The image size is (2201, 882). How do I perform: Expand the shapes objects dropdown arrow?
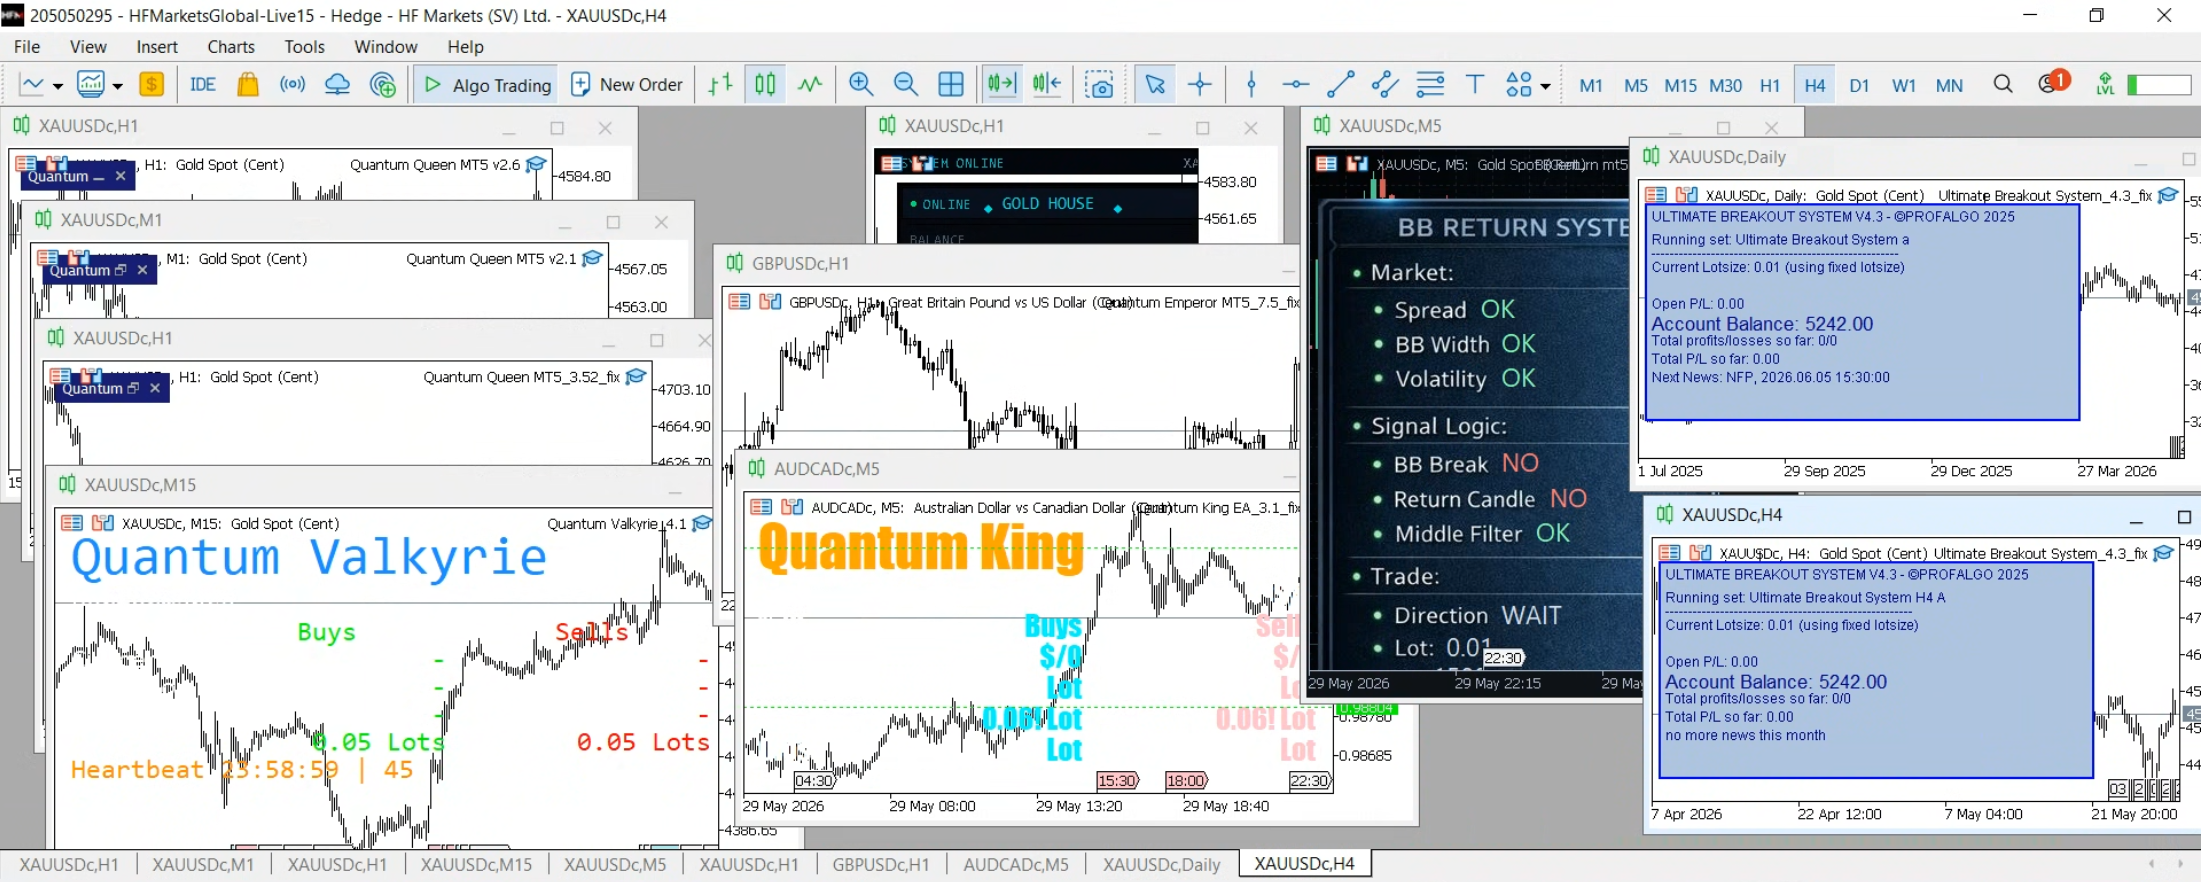tap(1546, 86)
